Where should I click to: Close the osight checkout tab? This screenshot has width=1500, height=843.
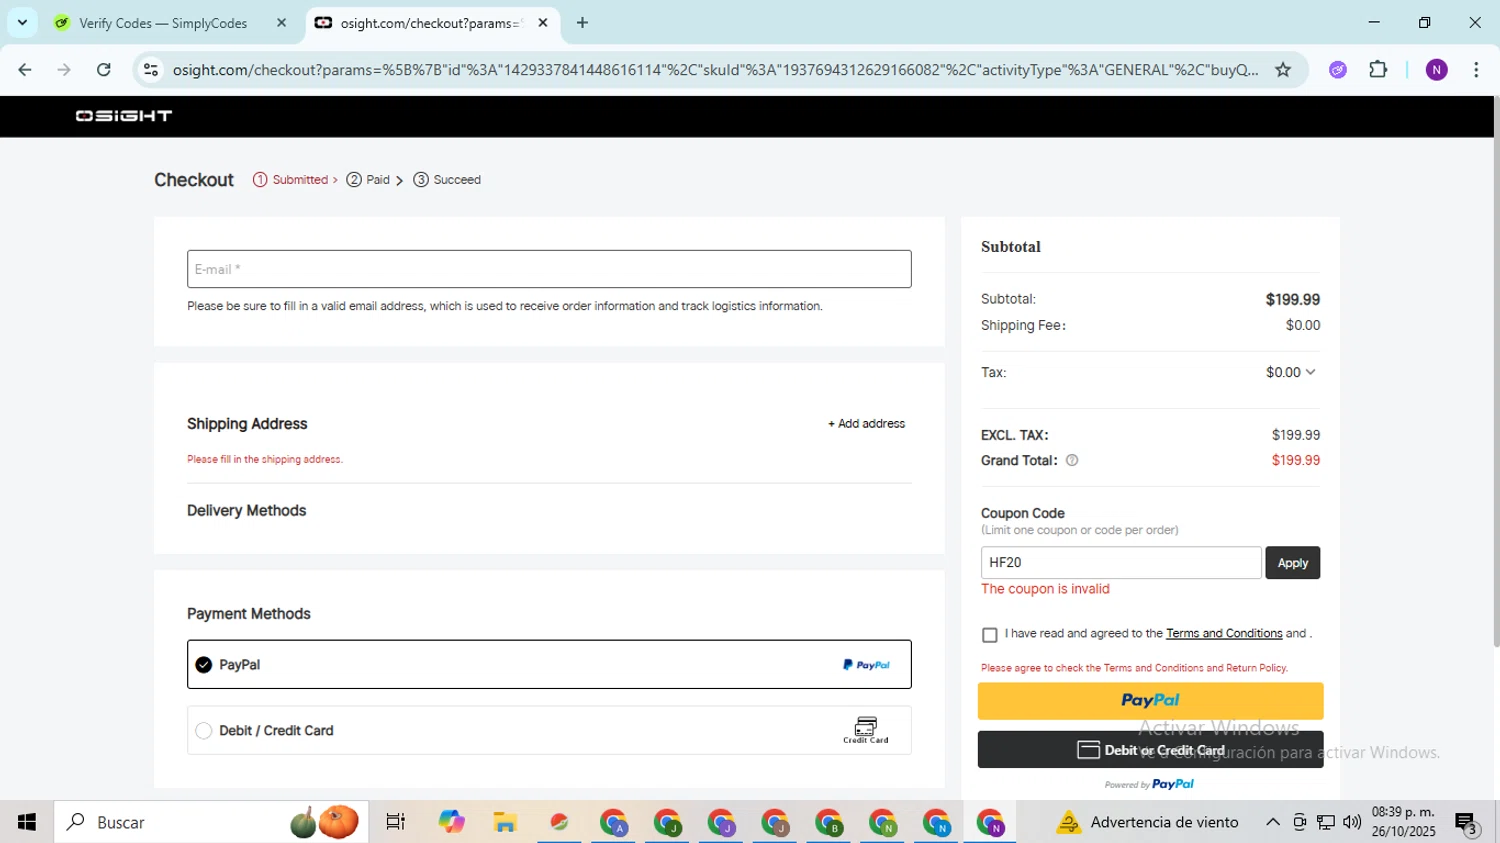(543, 23)
